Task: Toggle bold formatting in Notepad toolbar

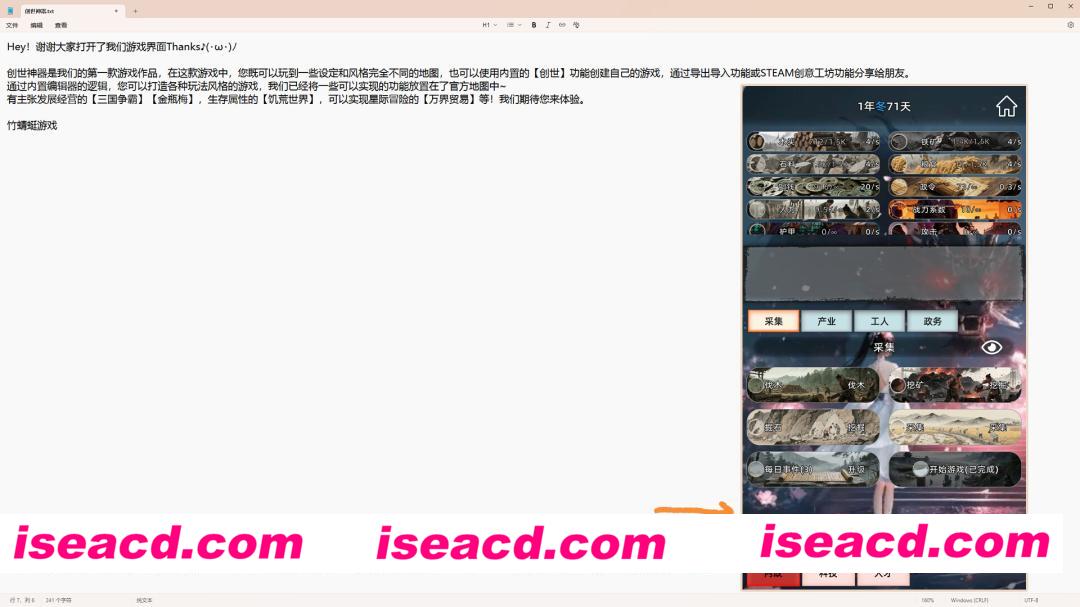Action: click(x=534, y=25)
